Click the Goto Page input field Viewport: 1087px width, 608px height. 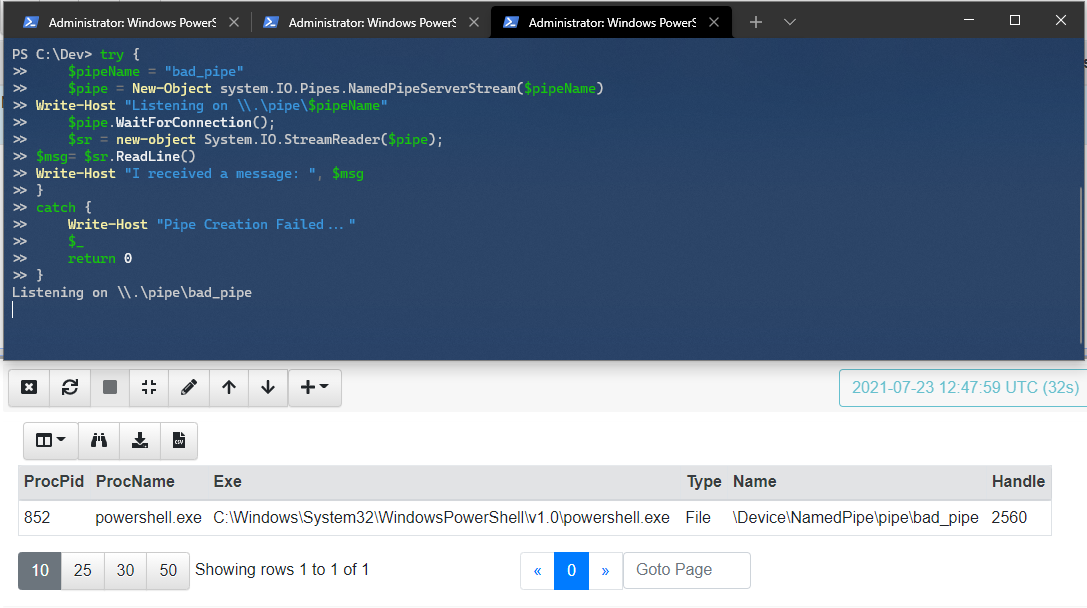[x=686, y=571]
